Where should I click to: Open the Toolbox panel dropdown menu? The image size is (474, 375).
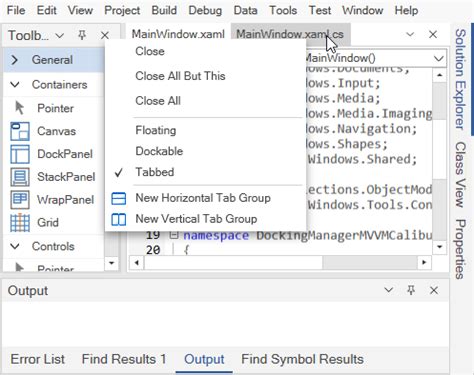[x=59, y=35]
